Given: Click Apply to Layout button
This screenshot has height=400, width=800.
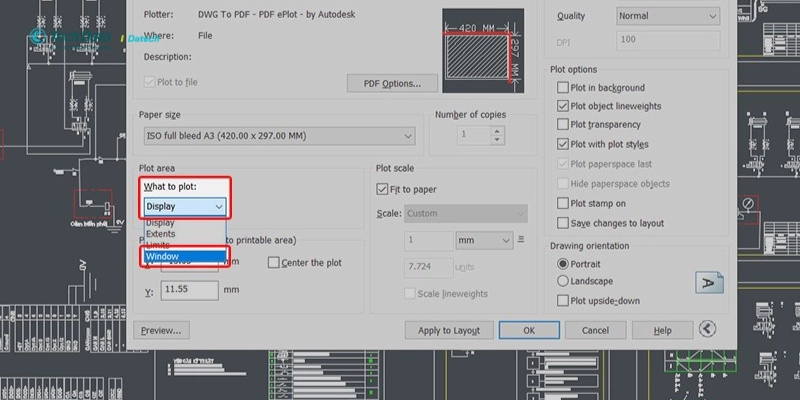Looking at the screenshot, I should tap(449, 331).
